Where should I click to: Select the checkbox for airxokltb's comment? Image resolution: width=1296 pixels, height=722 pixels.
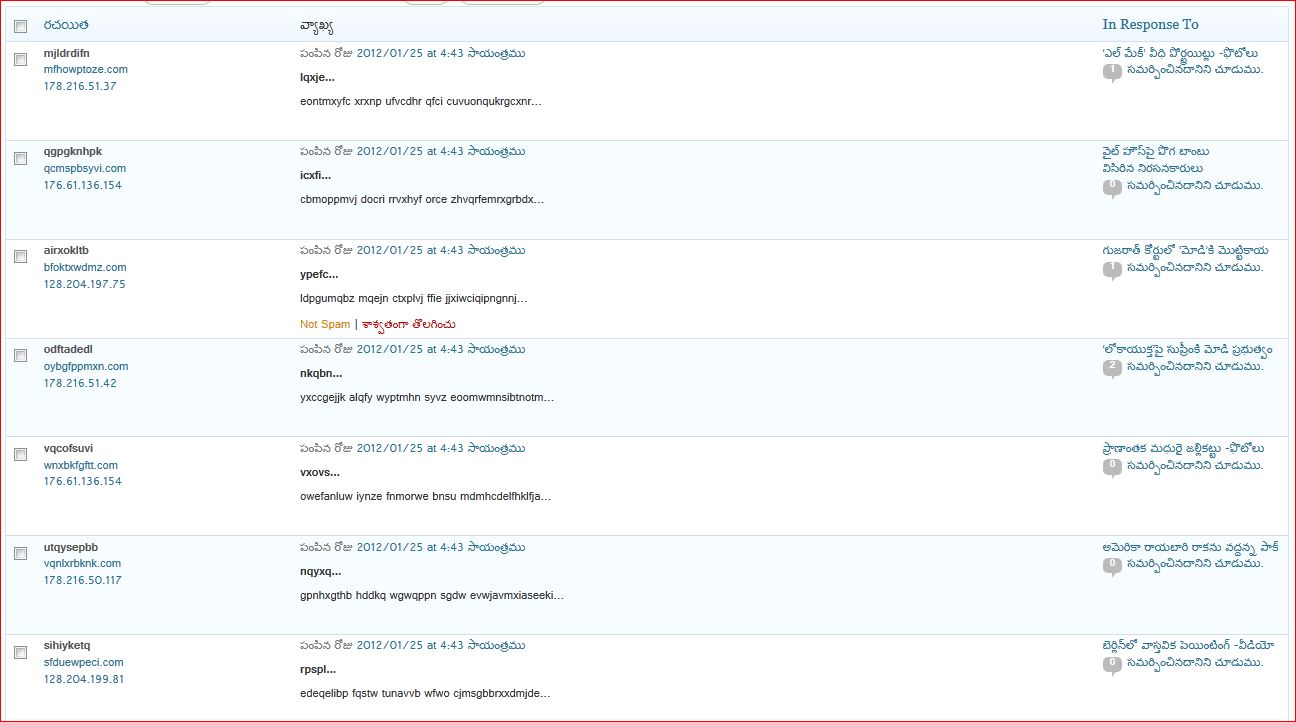pyautogui.click(x=21, y=257)
